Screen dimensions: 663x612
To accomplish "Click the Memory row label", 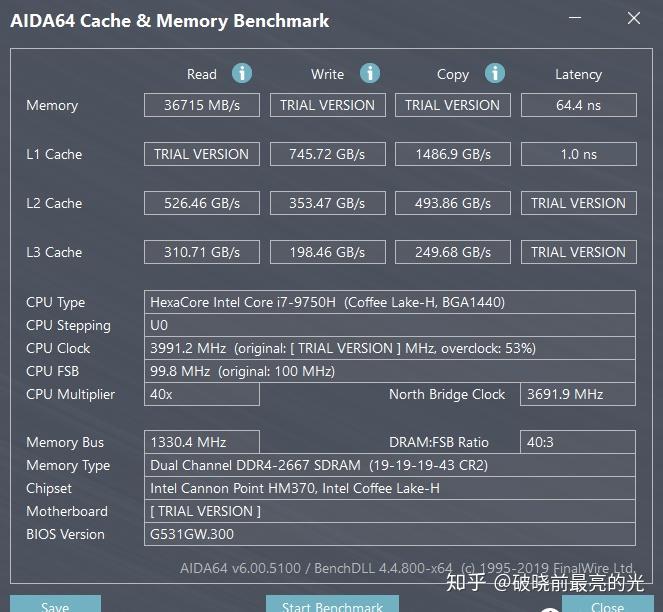I will point(52,105).
